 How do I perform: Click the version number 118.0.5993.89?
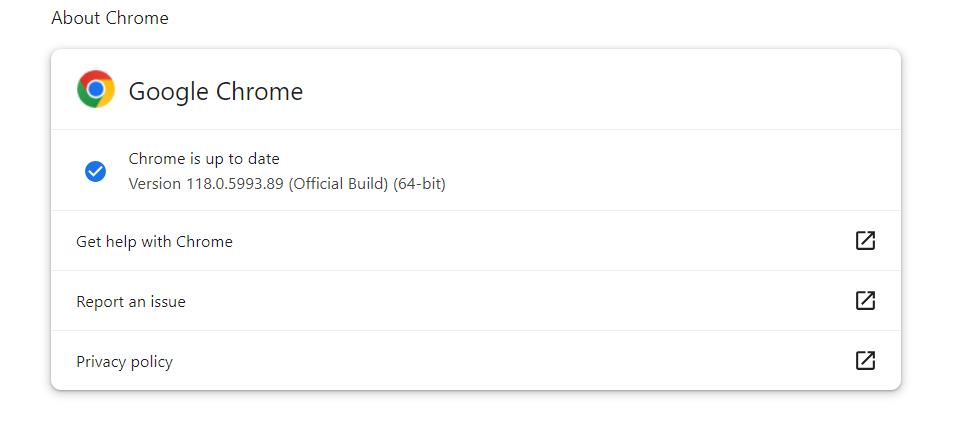click(235, 184)
